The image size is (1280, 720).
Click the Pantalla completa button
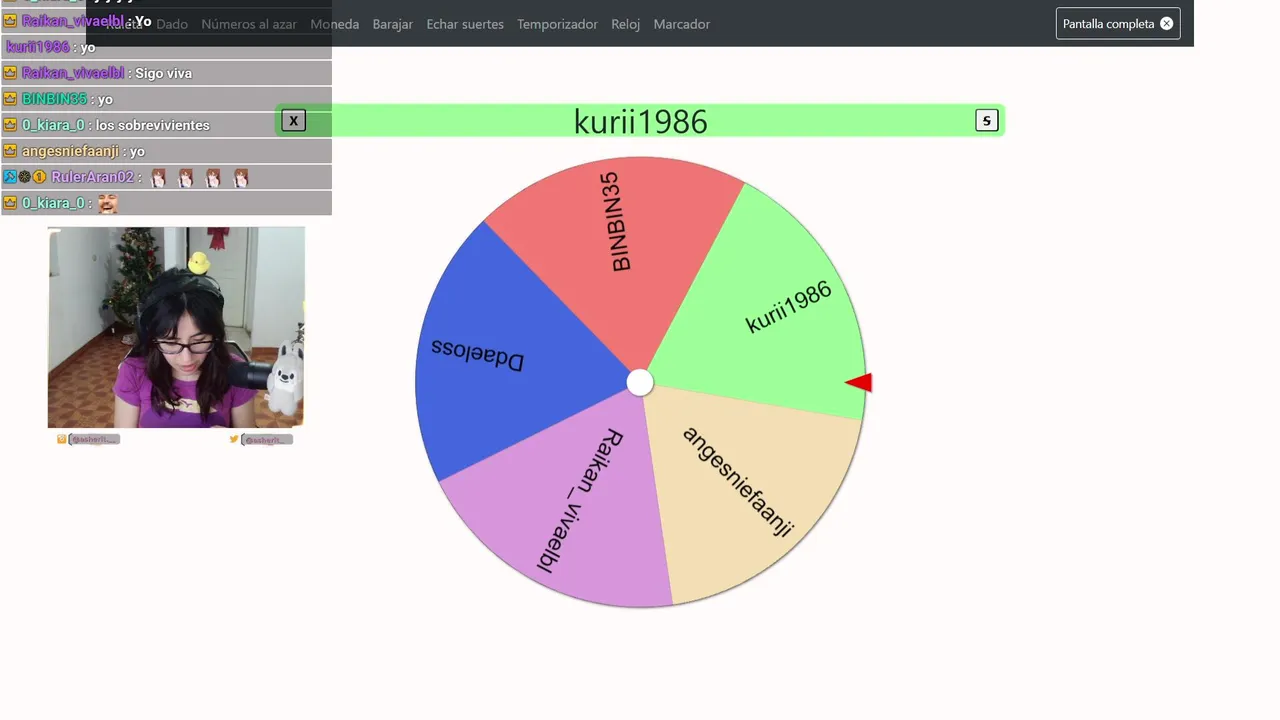point(1118,24)
